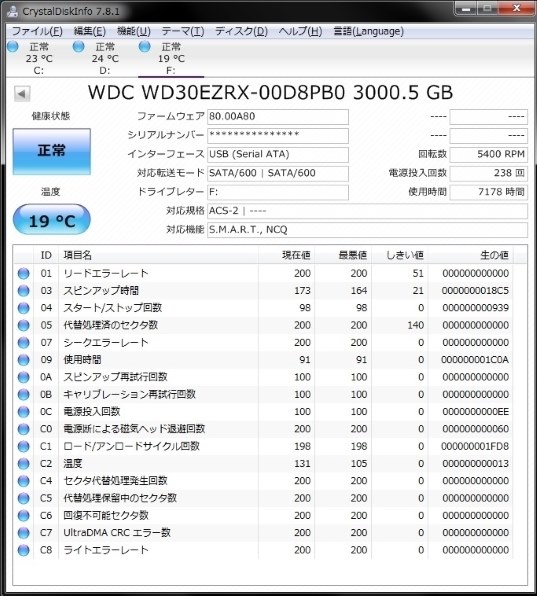Click the usage hours 7178 時間 field
Screen dimensions: 537x596
pos(489,192)
